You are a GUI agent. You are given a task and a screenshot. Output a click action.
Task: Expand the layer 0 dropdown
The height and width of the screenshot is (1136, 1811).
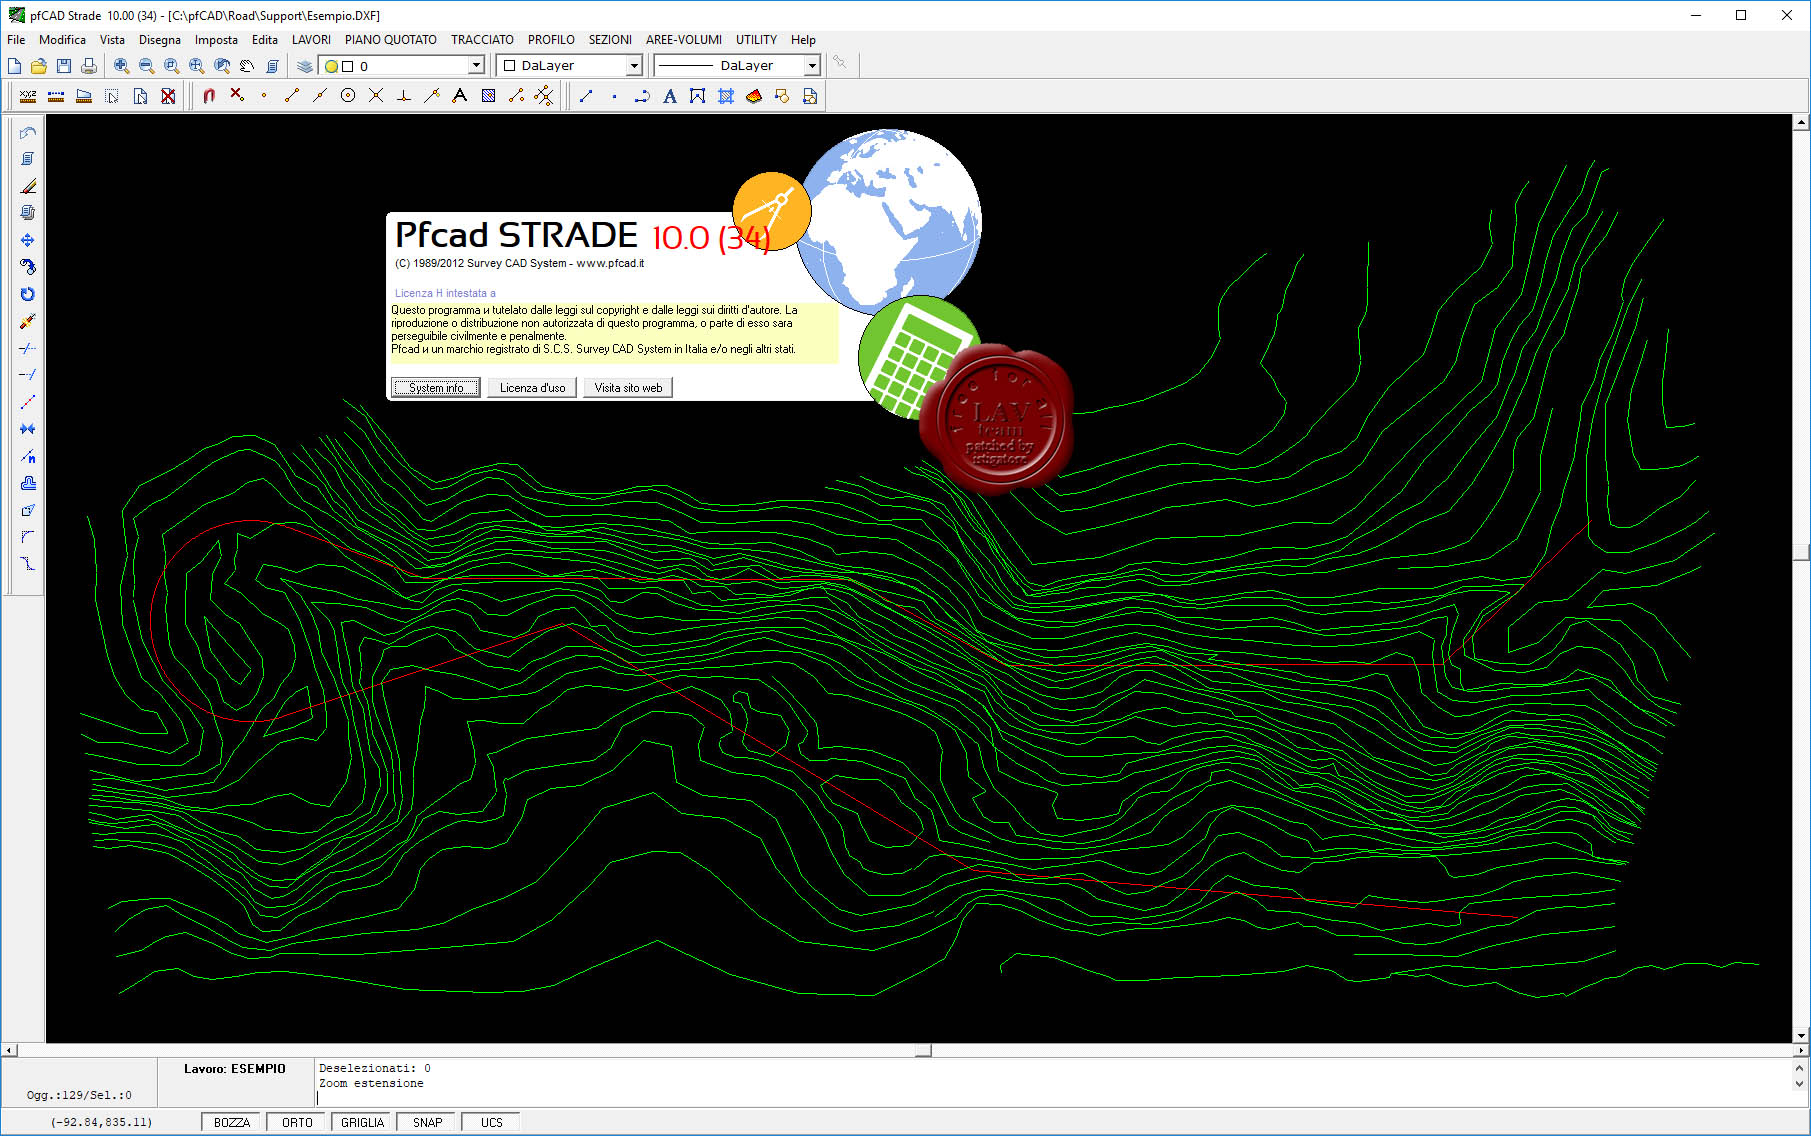476,66
